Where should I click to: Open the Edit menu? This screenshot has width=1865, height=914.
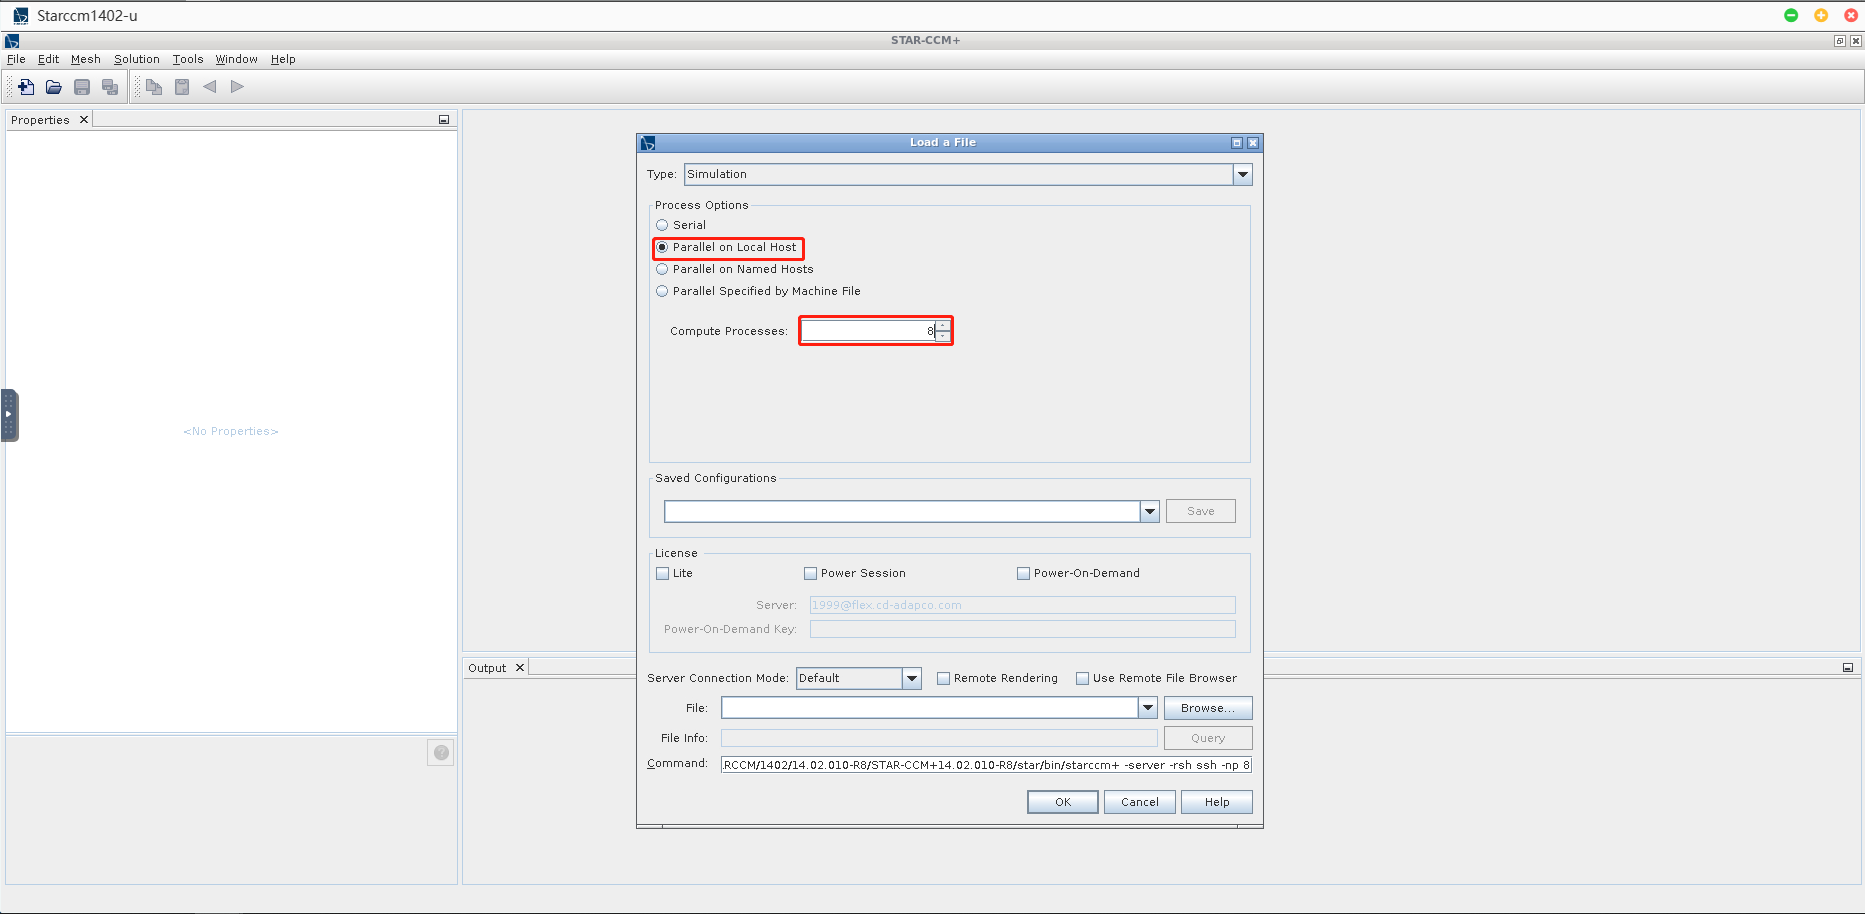tap(48, 59)
